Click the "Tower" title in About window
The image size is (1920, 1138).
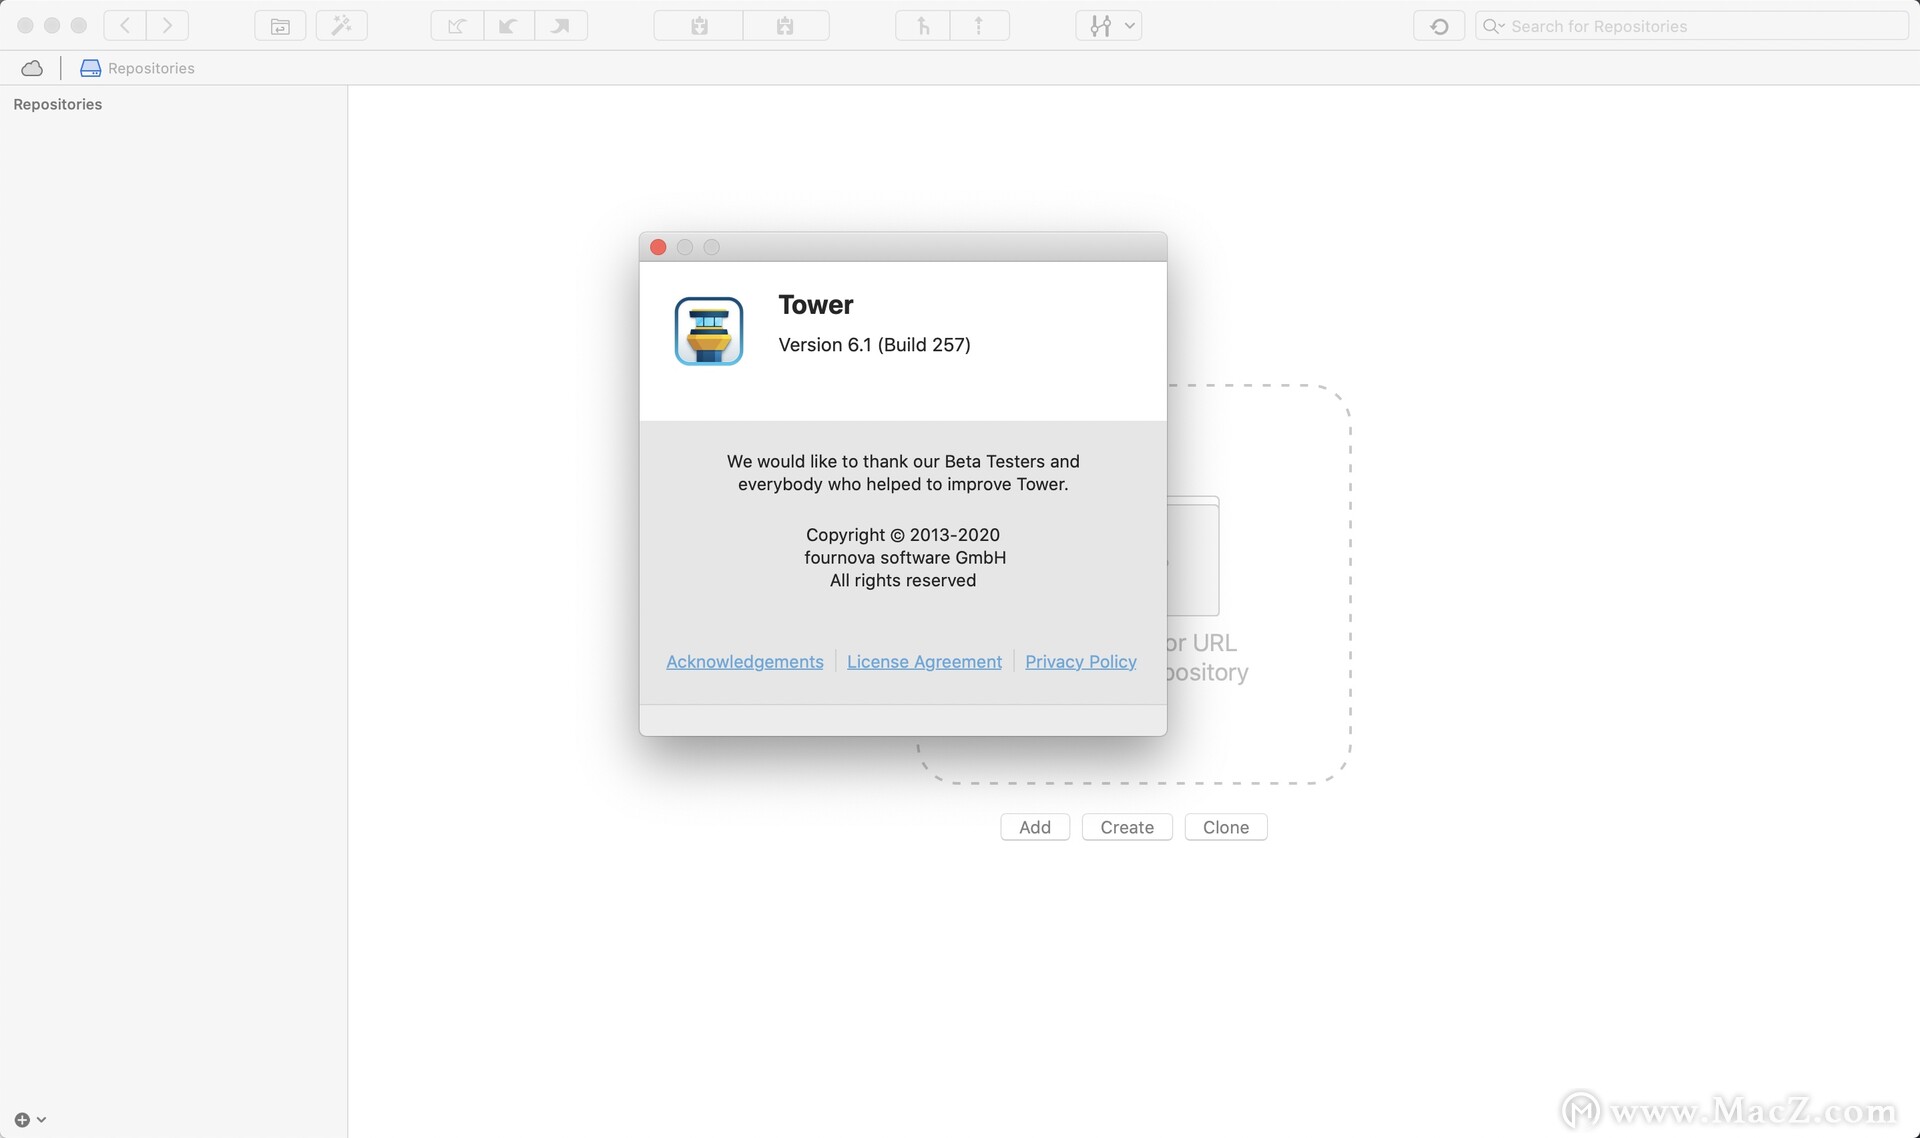(x=816, y=305)
